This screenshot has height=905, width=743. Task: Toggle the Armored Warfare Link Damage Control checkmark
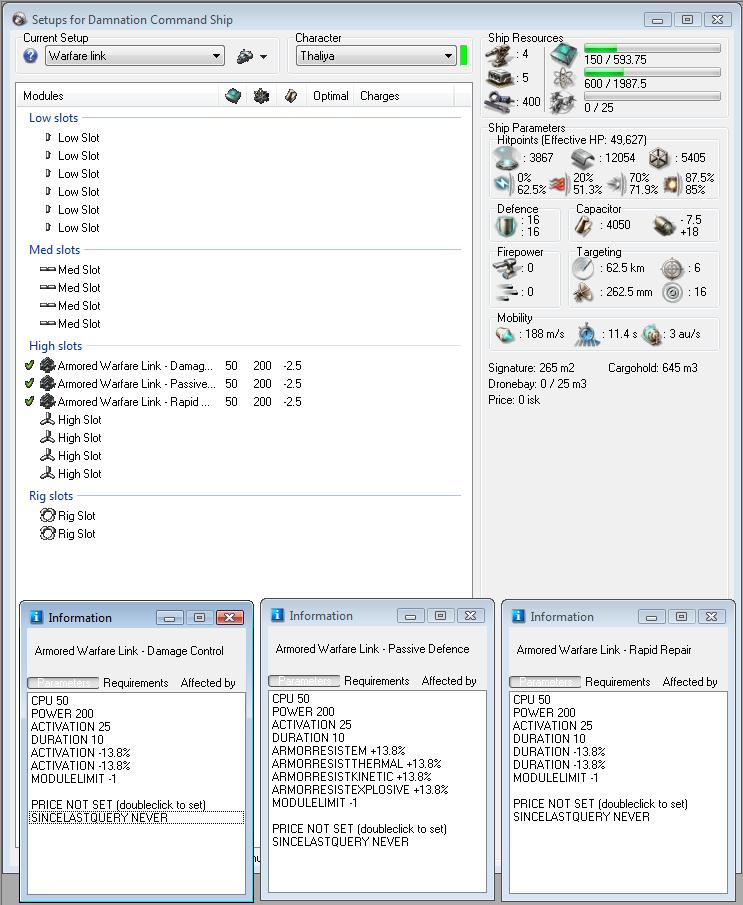29,365
